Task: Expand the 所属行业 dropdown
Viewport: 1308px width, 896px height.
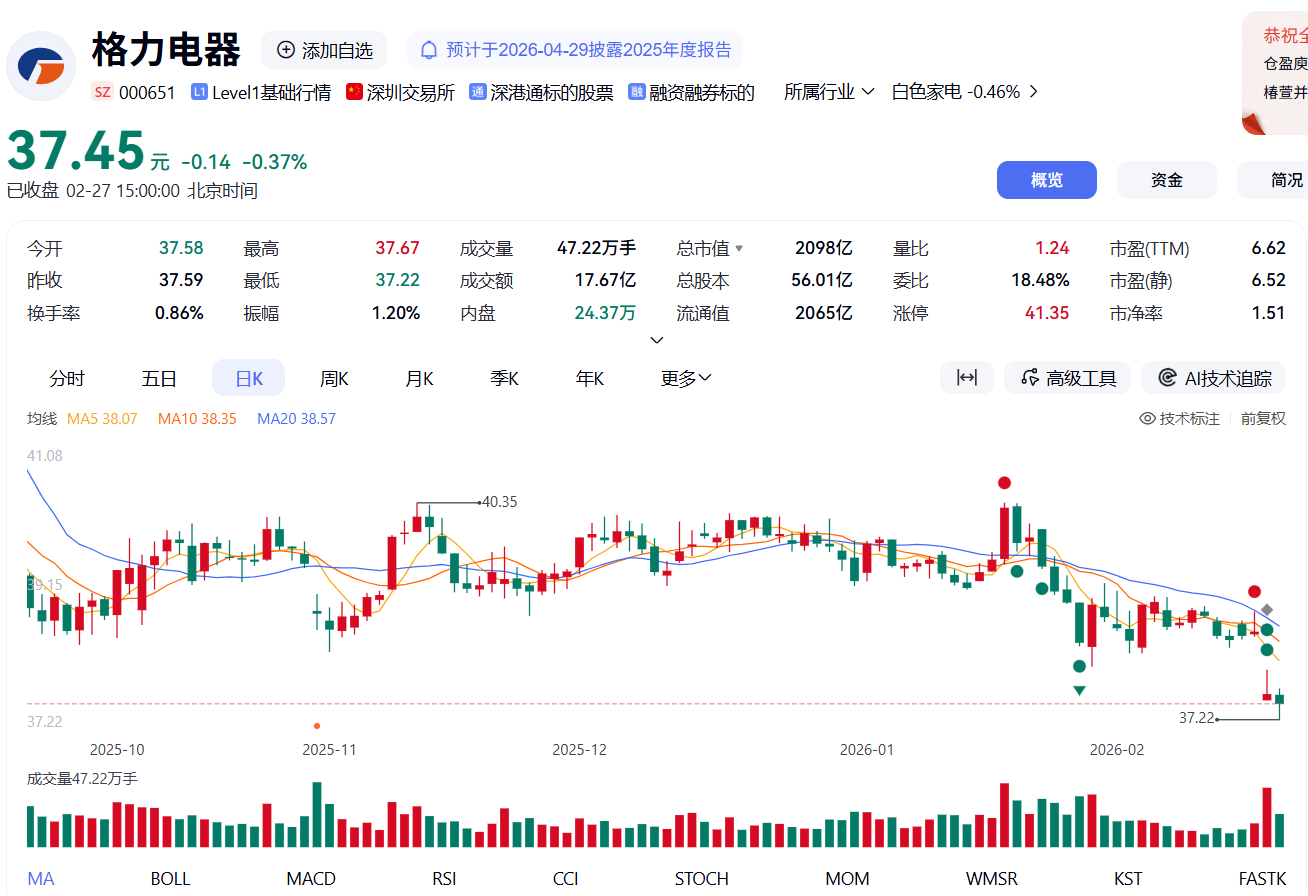Action: click(829, 92)
